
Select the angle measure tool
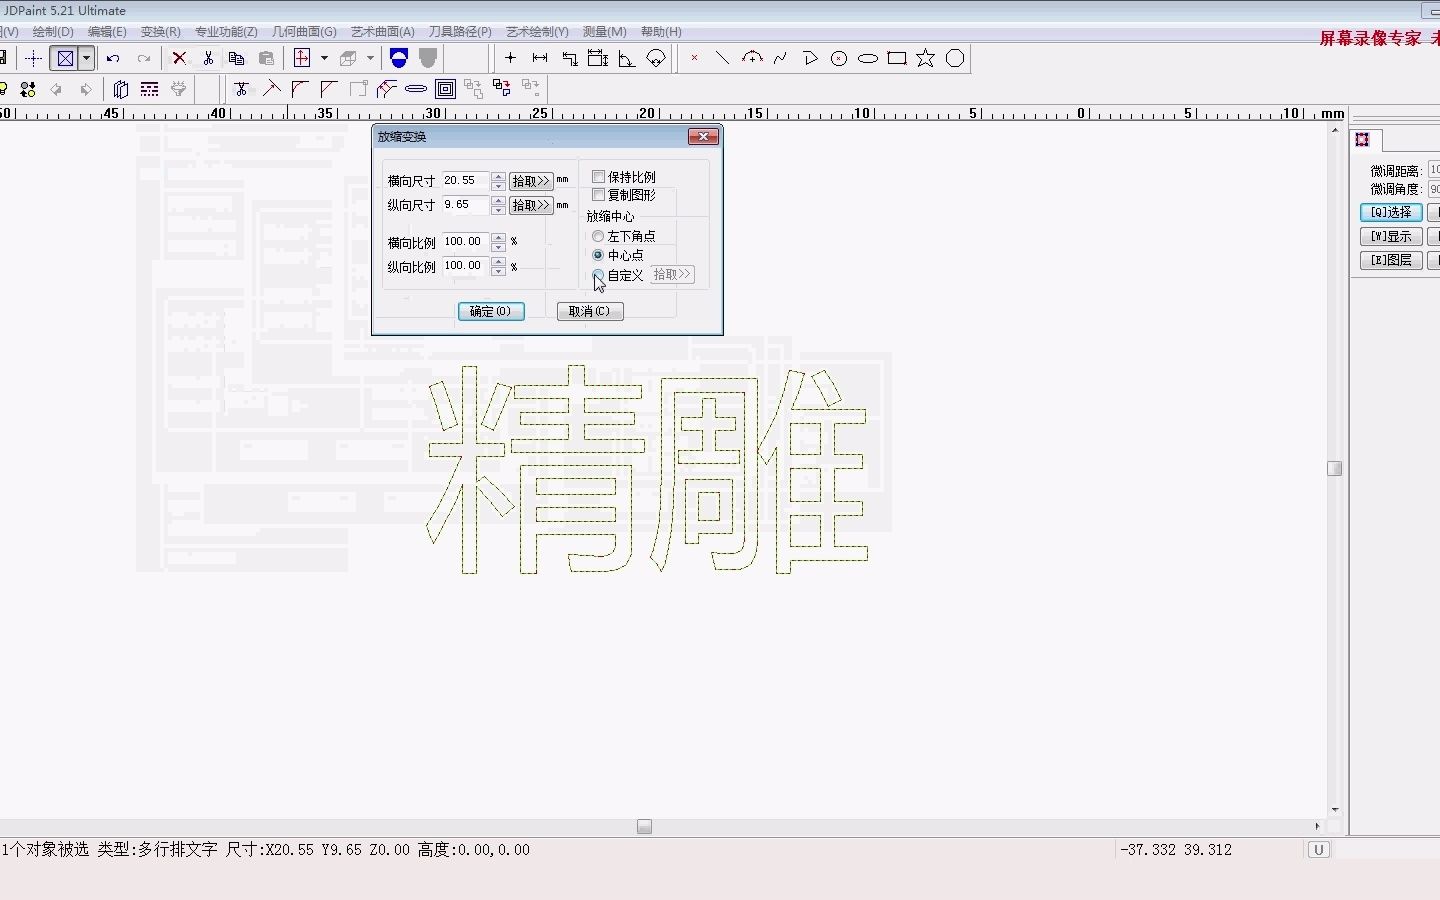tap(627, 58)
